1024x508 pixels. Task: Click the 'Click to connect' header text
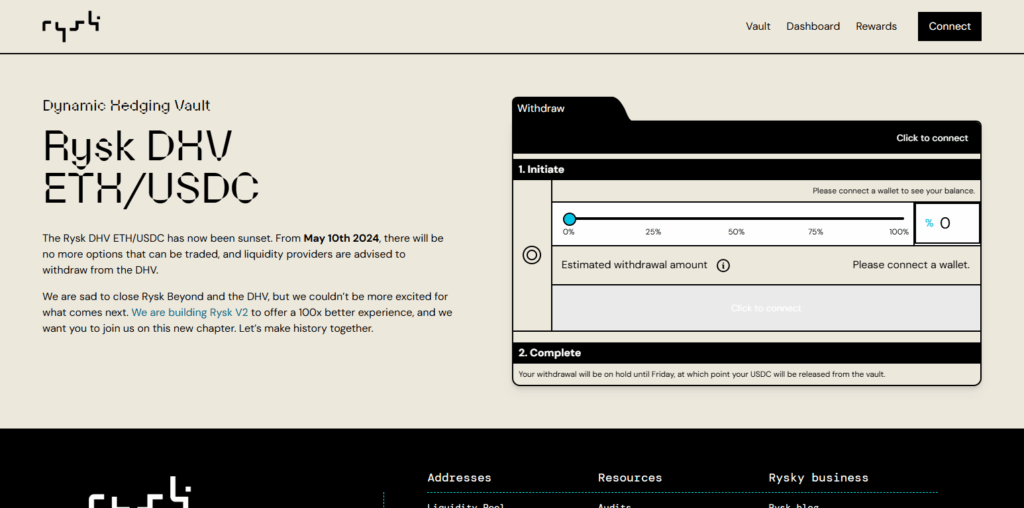932,138
